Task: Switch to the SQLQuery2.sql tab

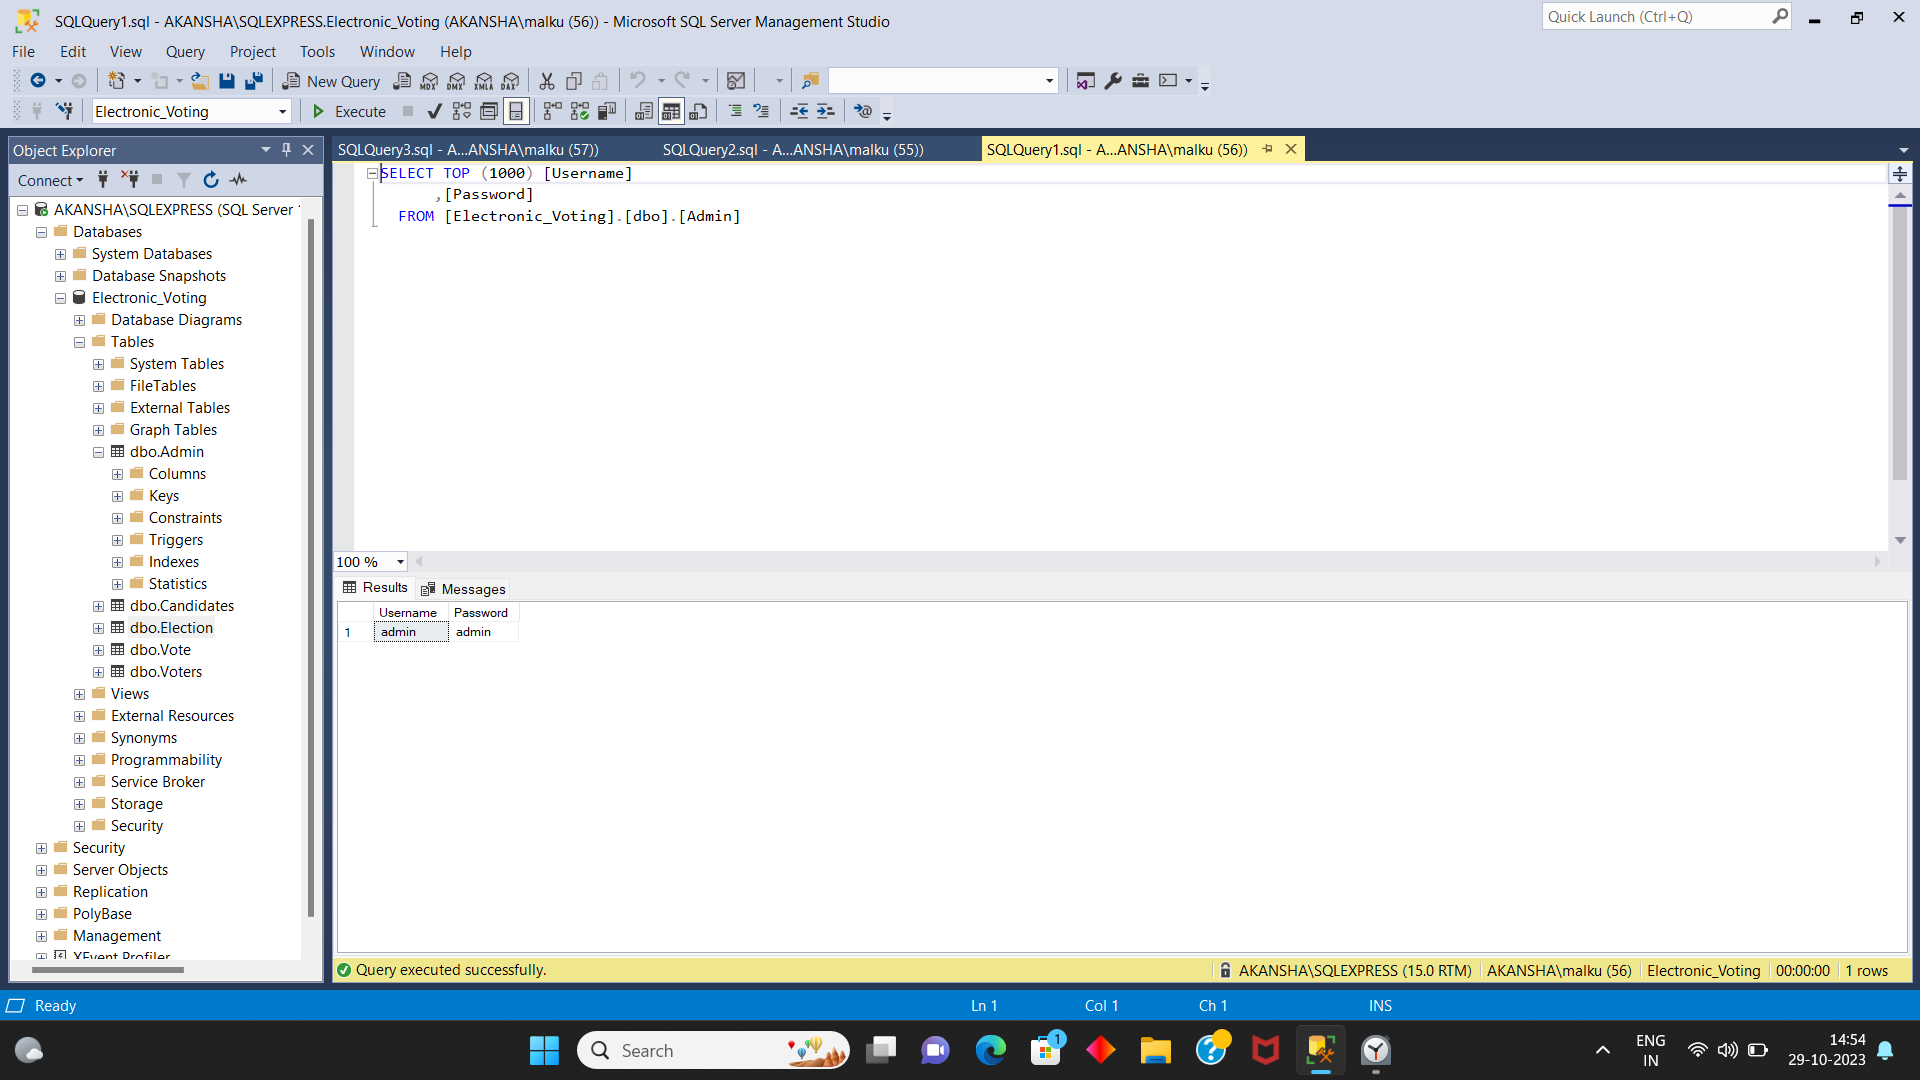Action: [793, 149]
